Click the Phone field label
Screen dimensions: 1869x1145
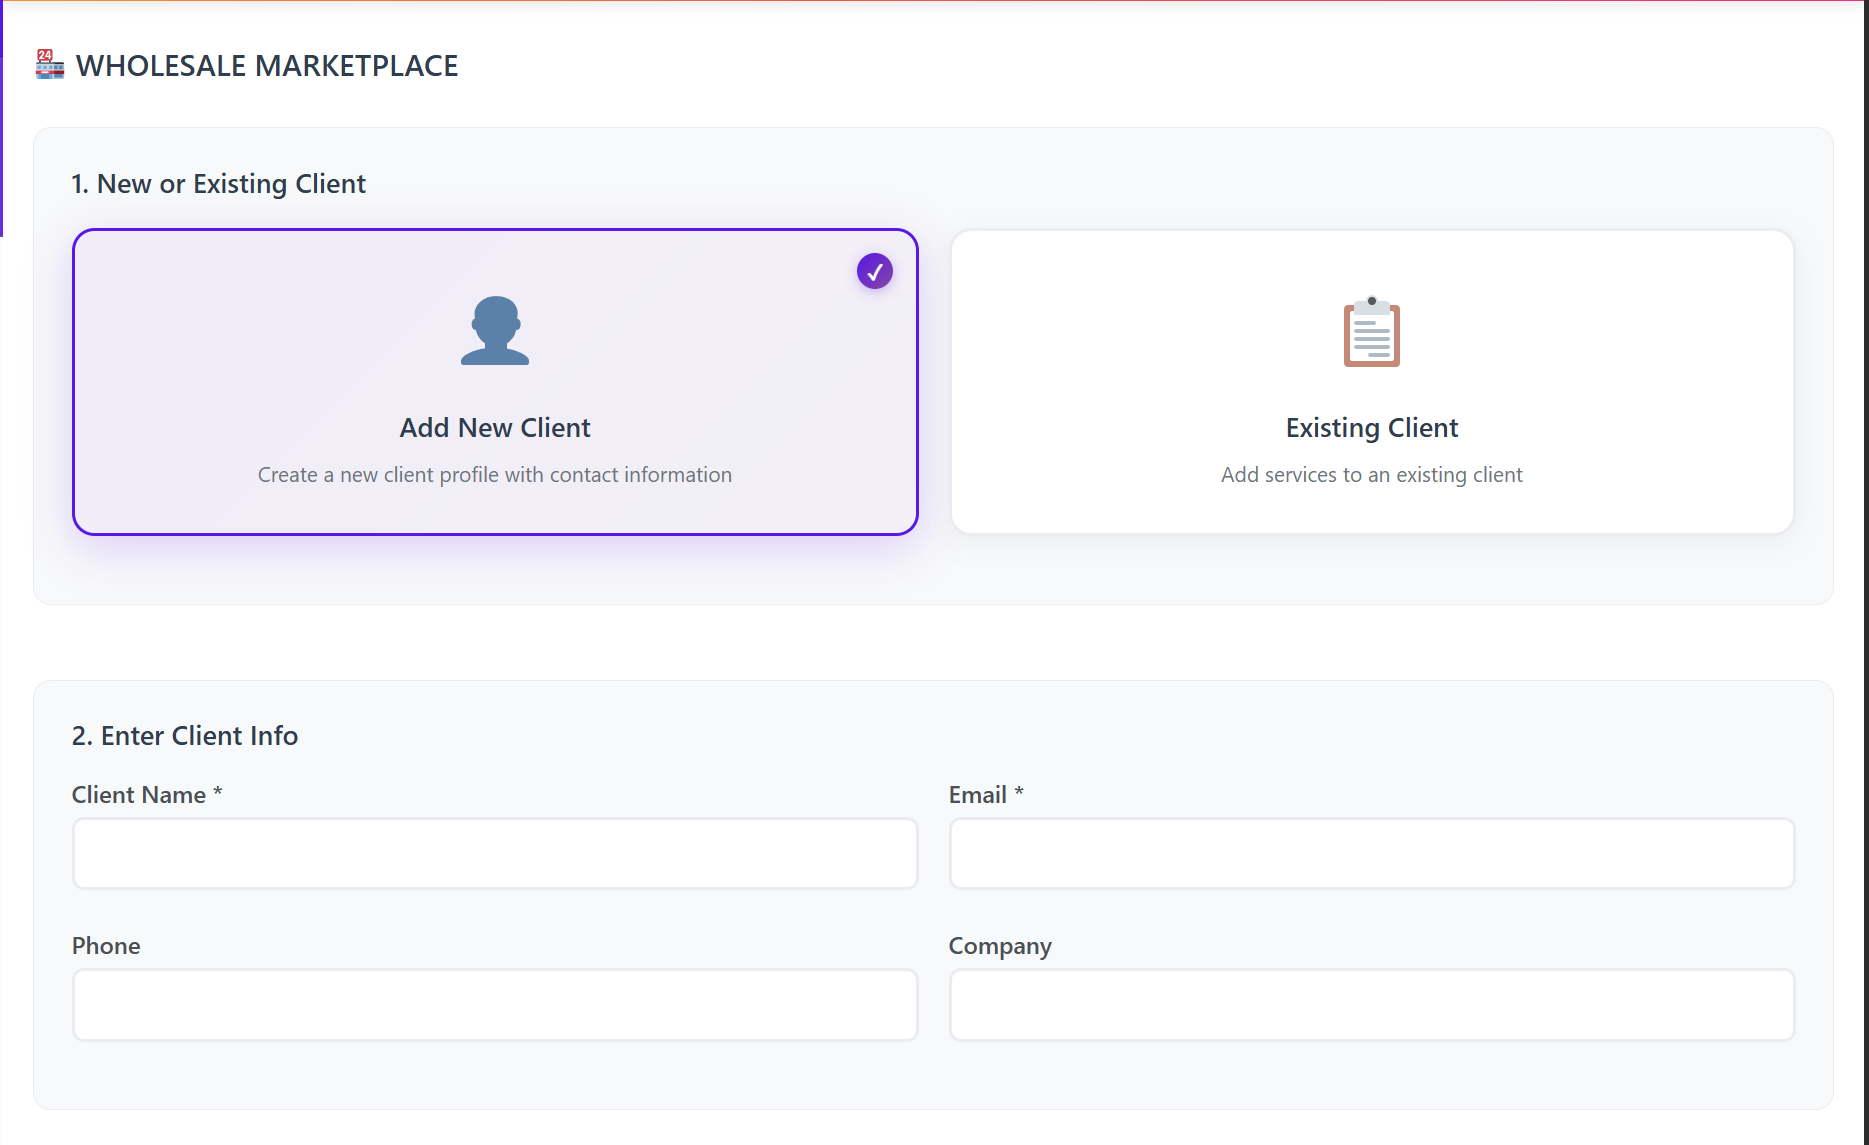tap(106, 946)
